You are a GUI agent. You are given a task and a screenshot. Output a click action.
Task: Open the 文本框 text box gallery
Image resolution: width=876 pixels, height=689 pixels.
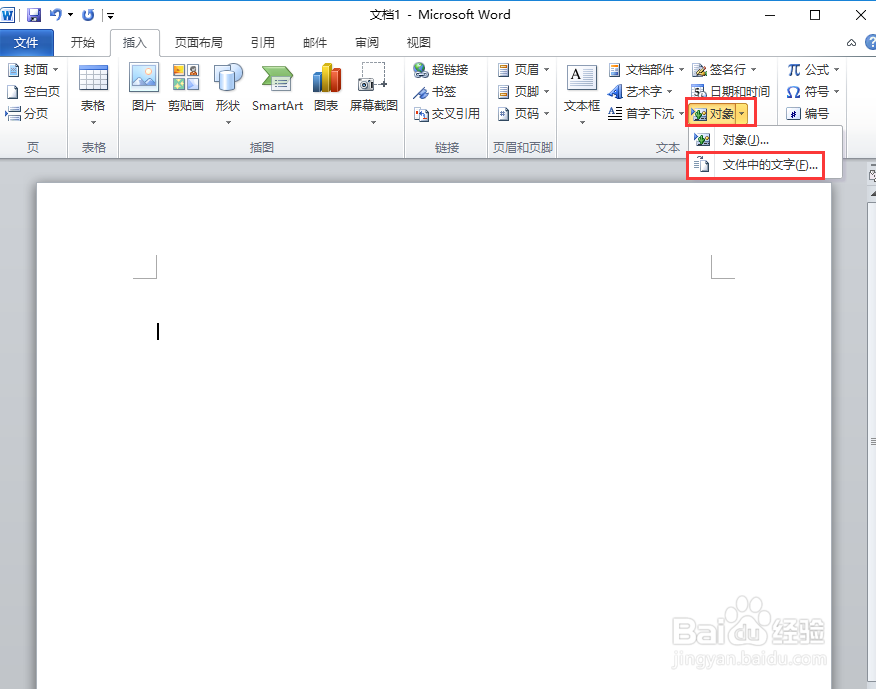(x=582, y=94)
